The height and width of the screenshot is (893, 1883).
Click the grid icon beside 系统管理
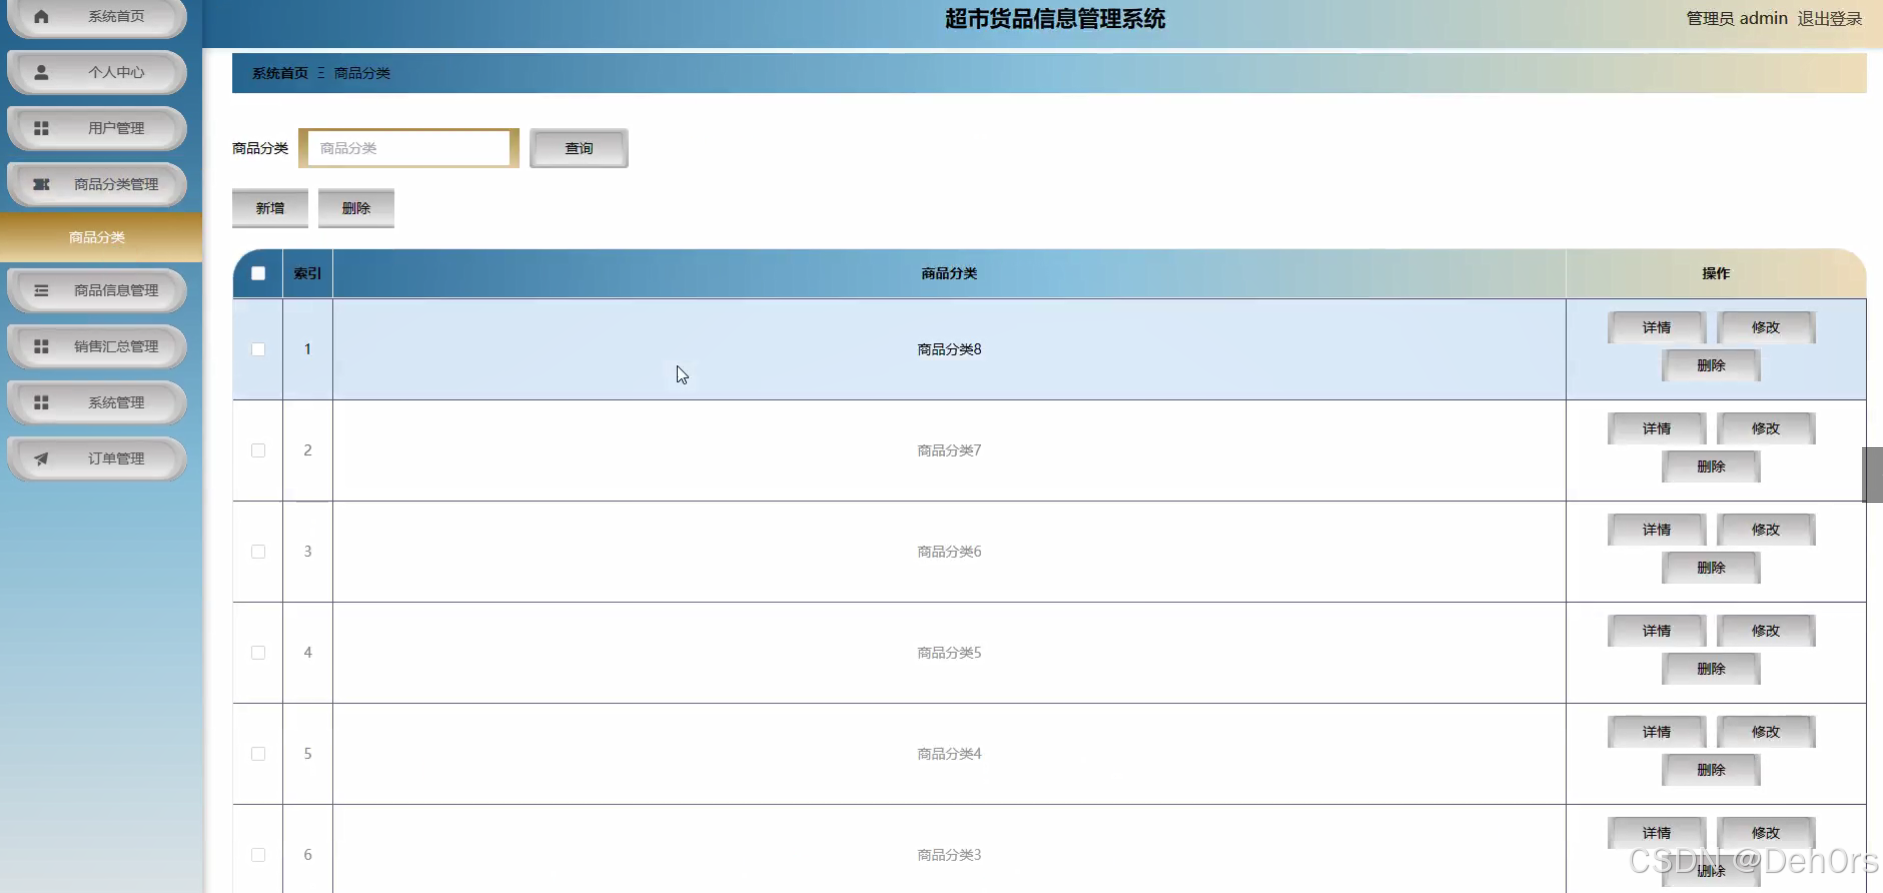coord(41,402)
